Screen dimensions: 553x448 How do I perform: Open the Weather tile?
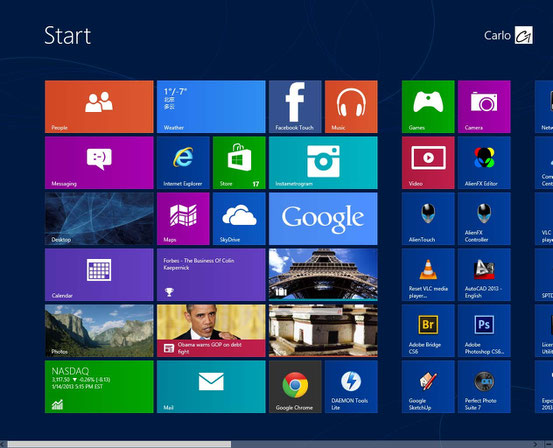point(211,107)
